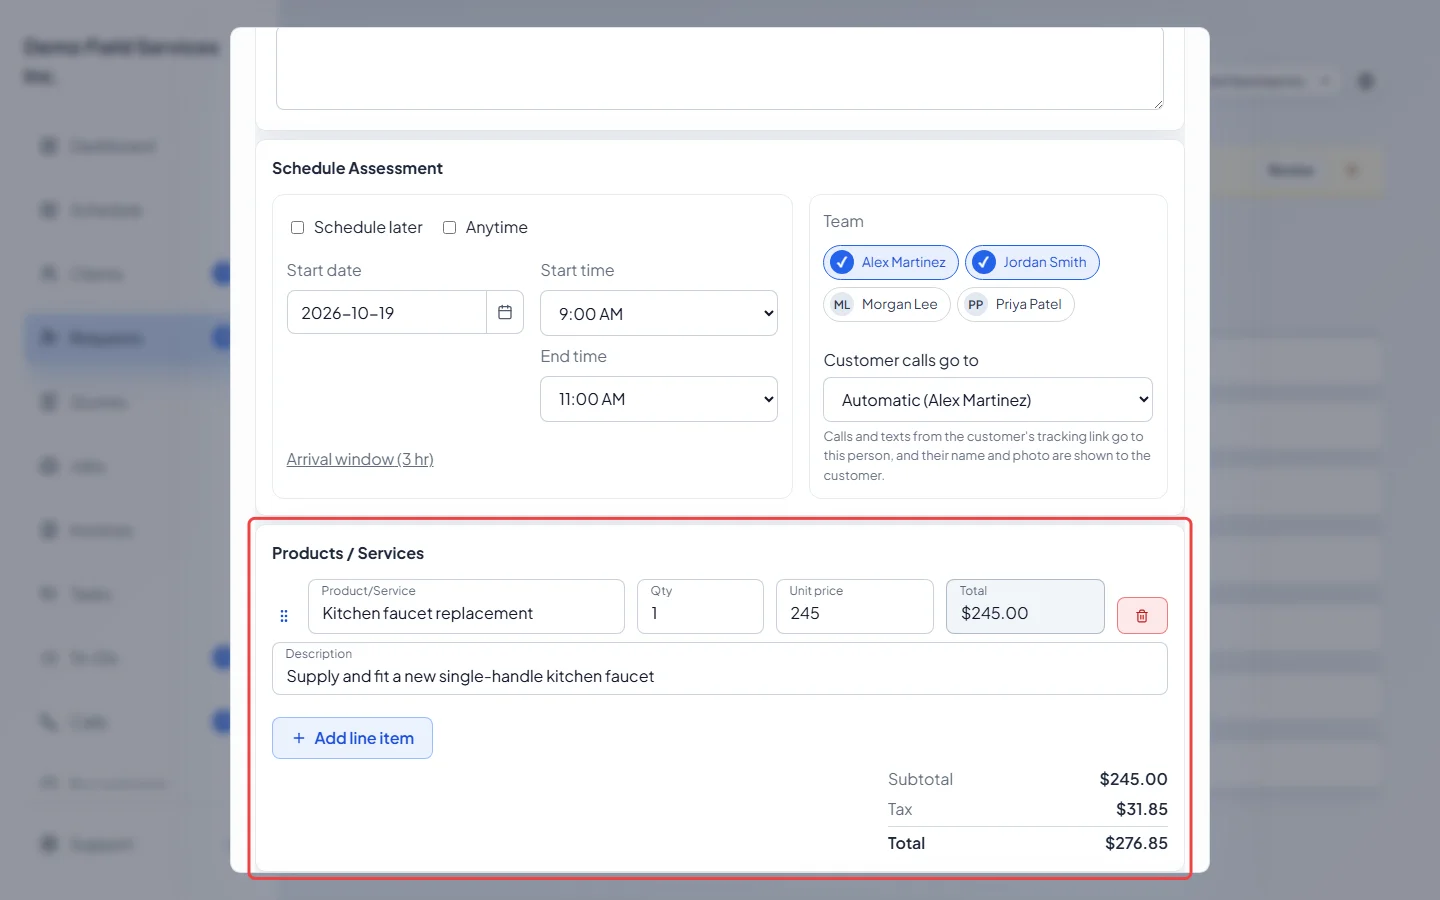Enable the Schedule later checkbox
This screenshot has width=1440, height=900.
click(x=297, y=228)
